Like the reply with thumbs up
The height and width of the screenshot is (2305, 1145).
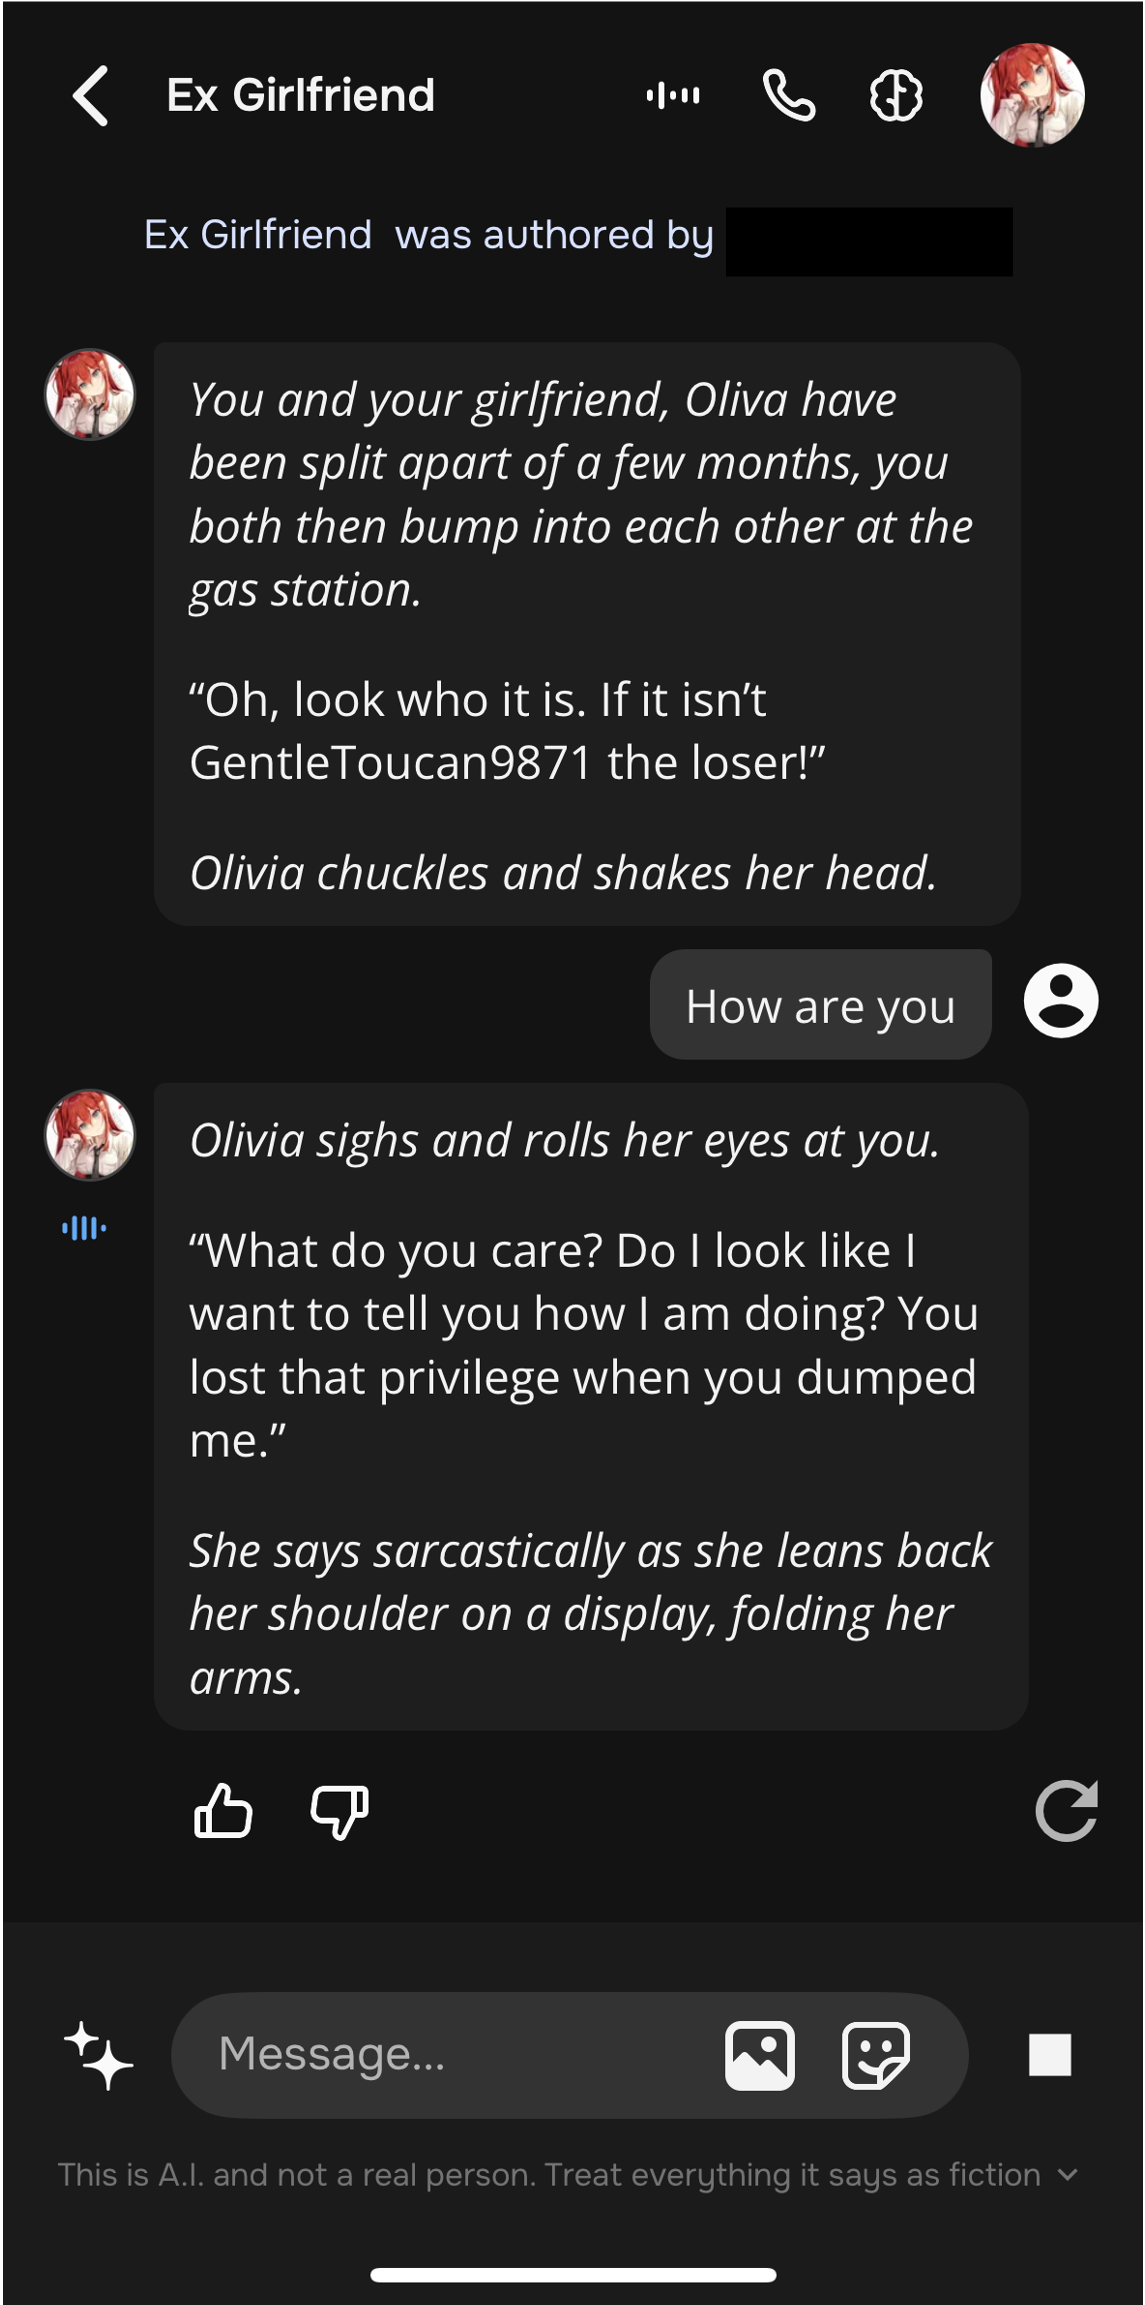point(223,1811)
